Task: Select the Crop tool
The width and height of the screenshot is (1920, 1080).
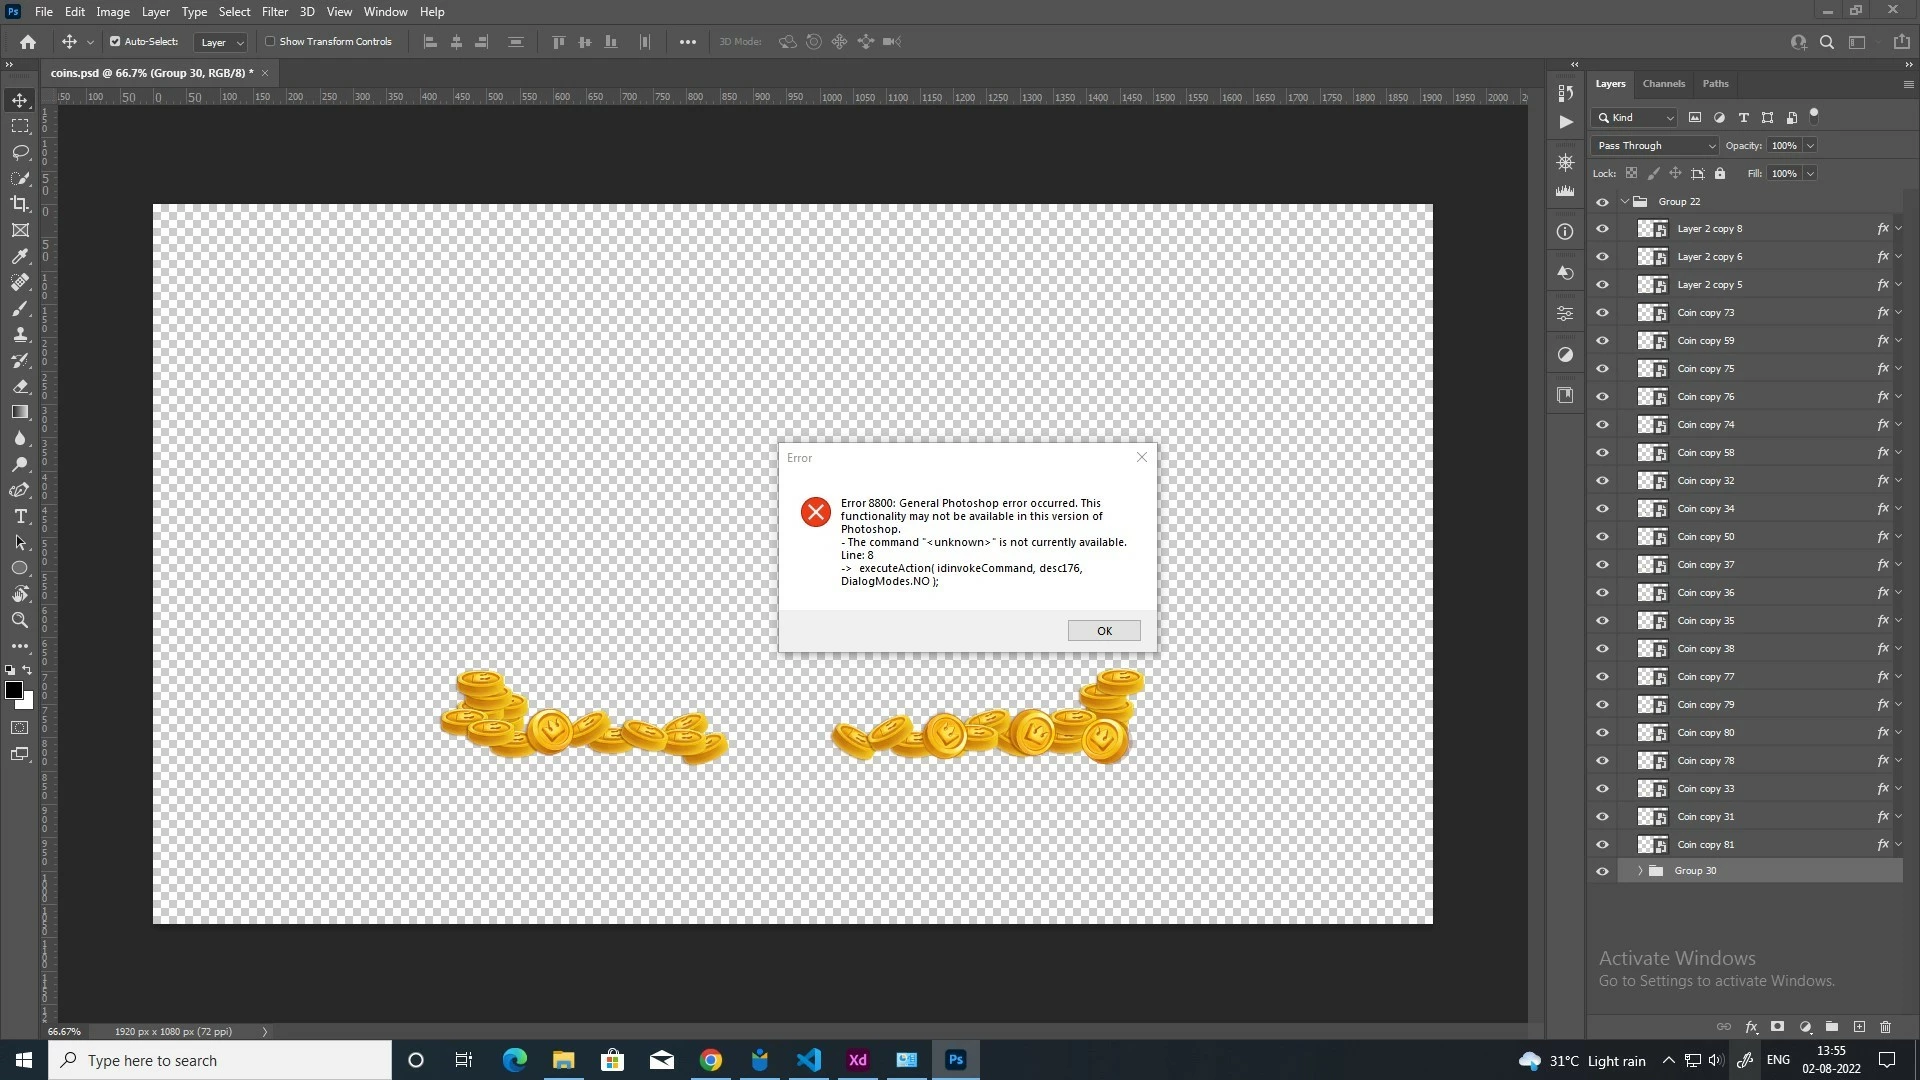Action: (20, 204)
